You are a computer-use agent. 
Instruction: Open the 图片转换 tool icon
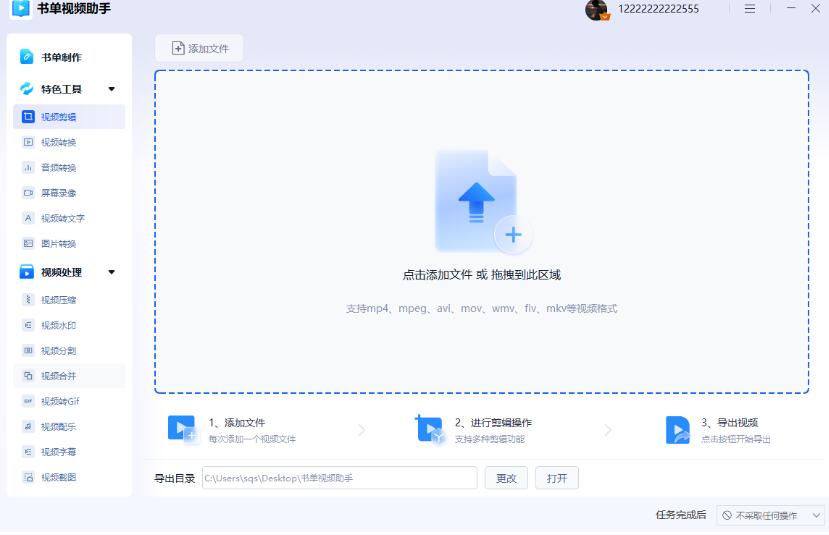click(x=29, y=244)
